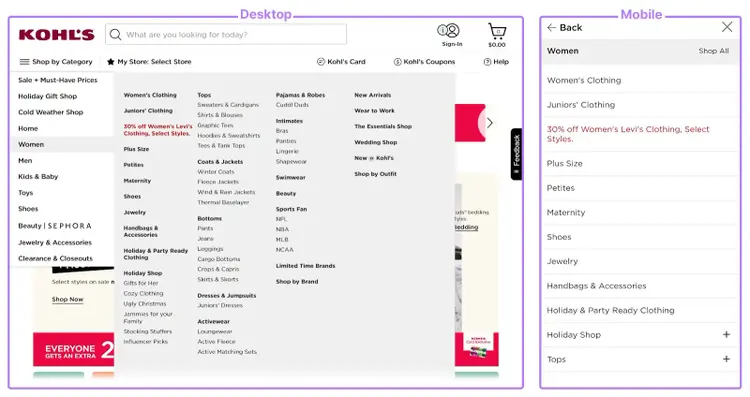Select Men category
This screenshot has width=750, height=397.
[x=25, y=160]
